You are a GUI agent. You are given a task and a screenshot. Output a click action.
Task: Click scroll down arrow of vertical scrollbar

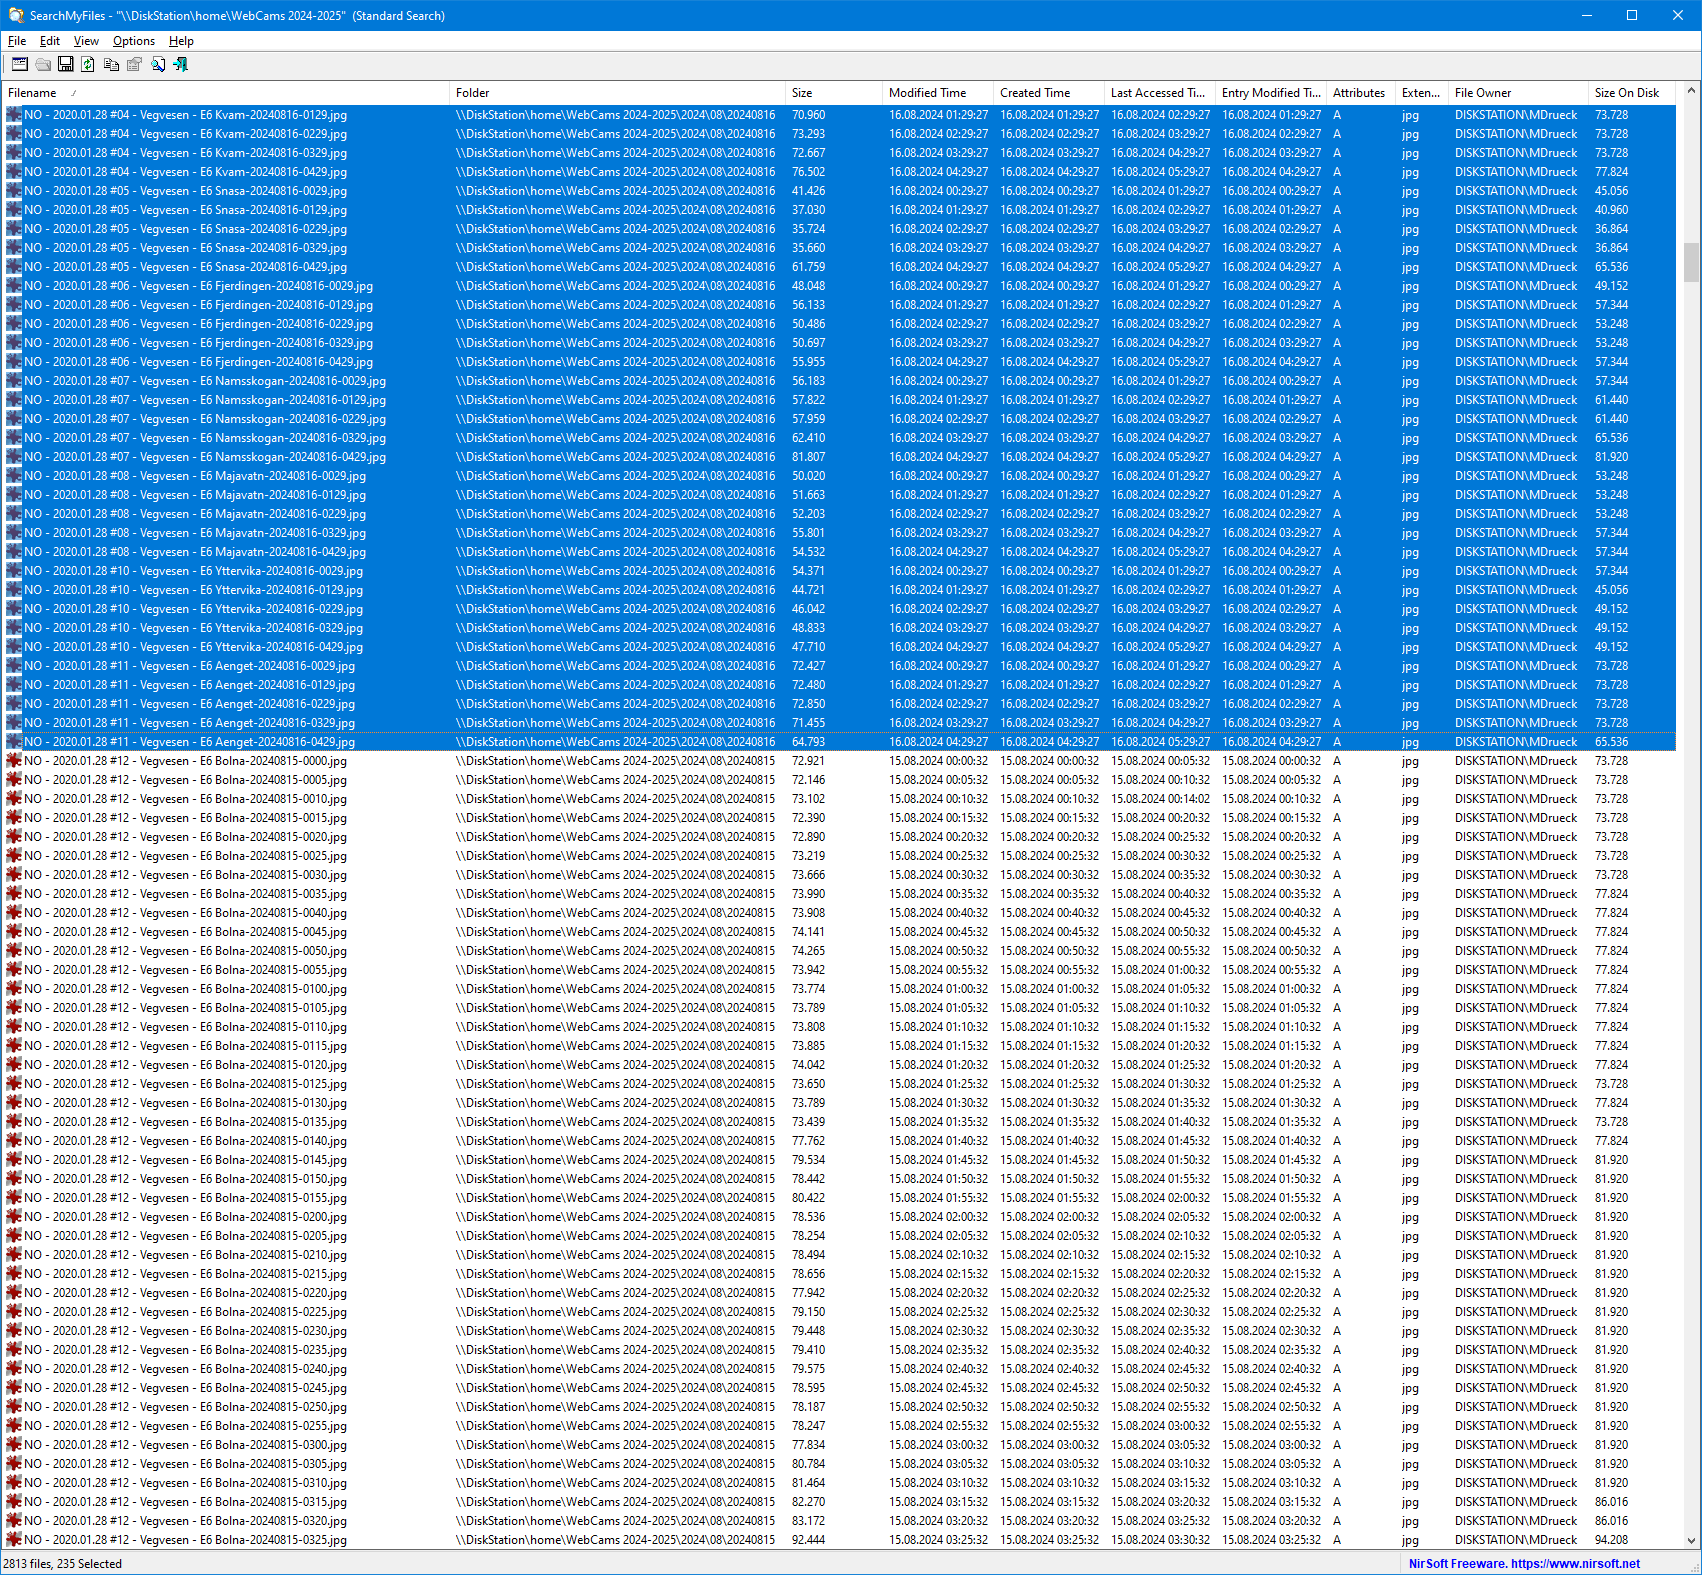click(1691, 1541)
